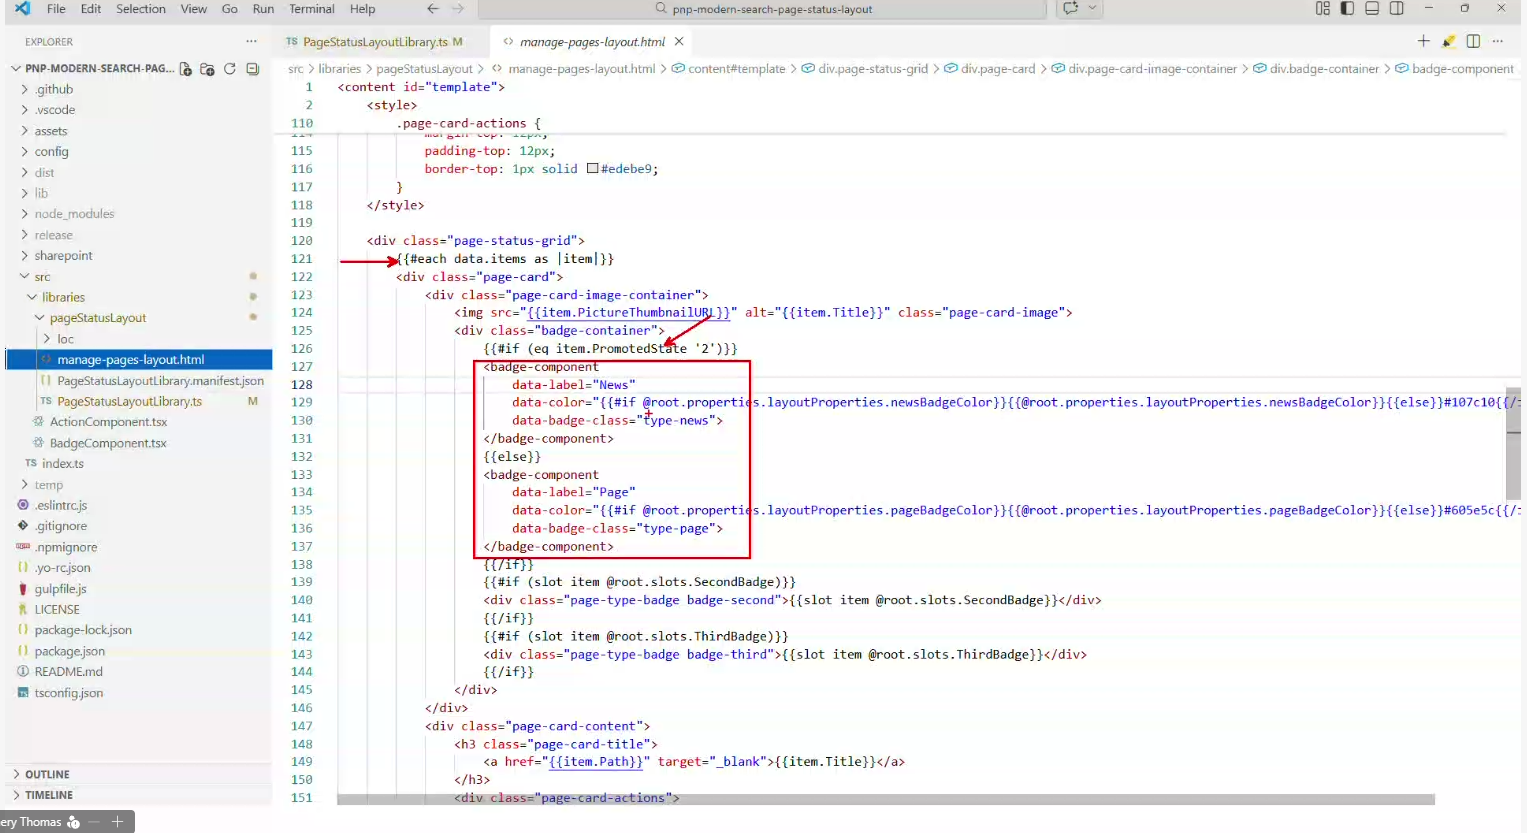Split the editor to the right

click(1473, 41)
